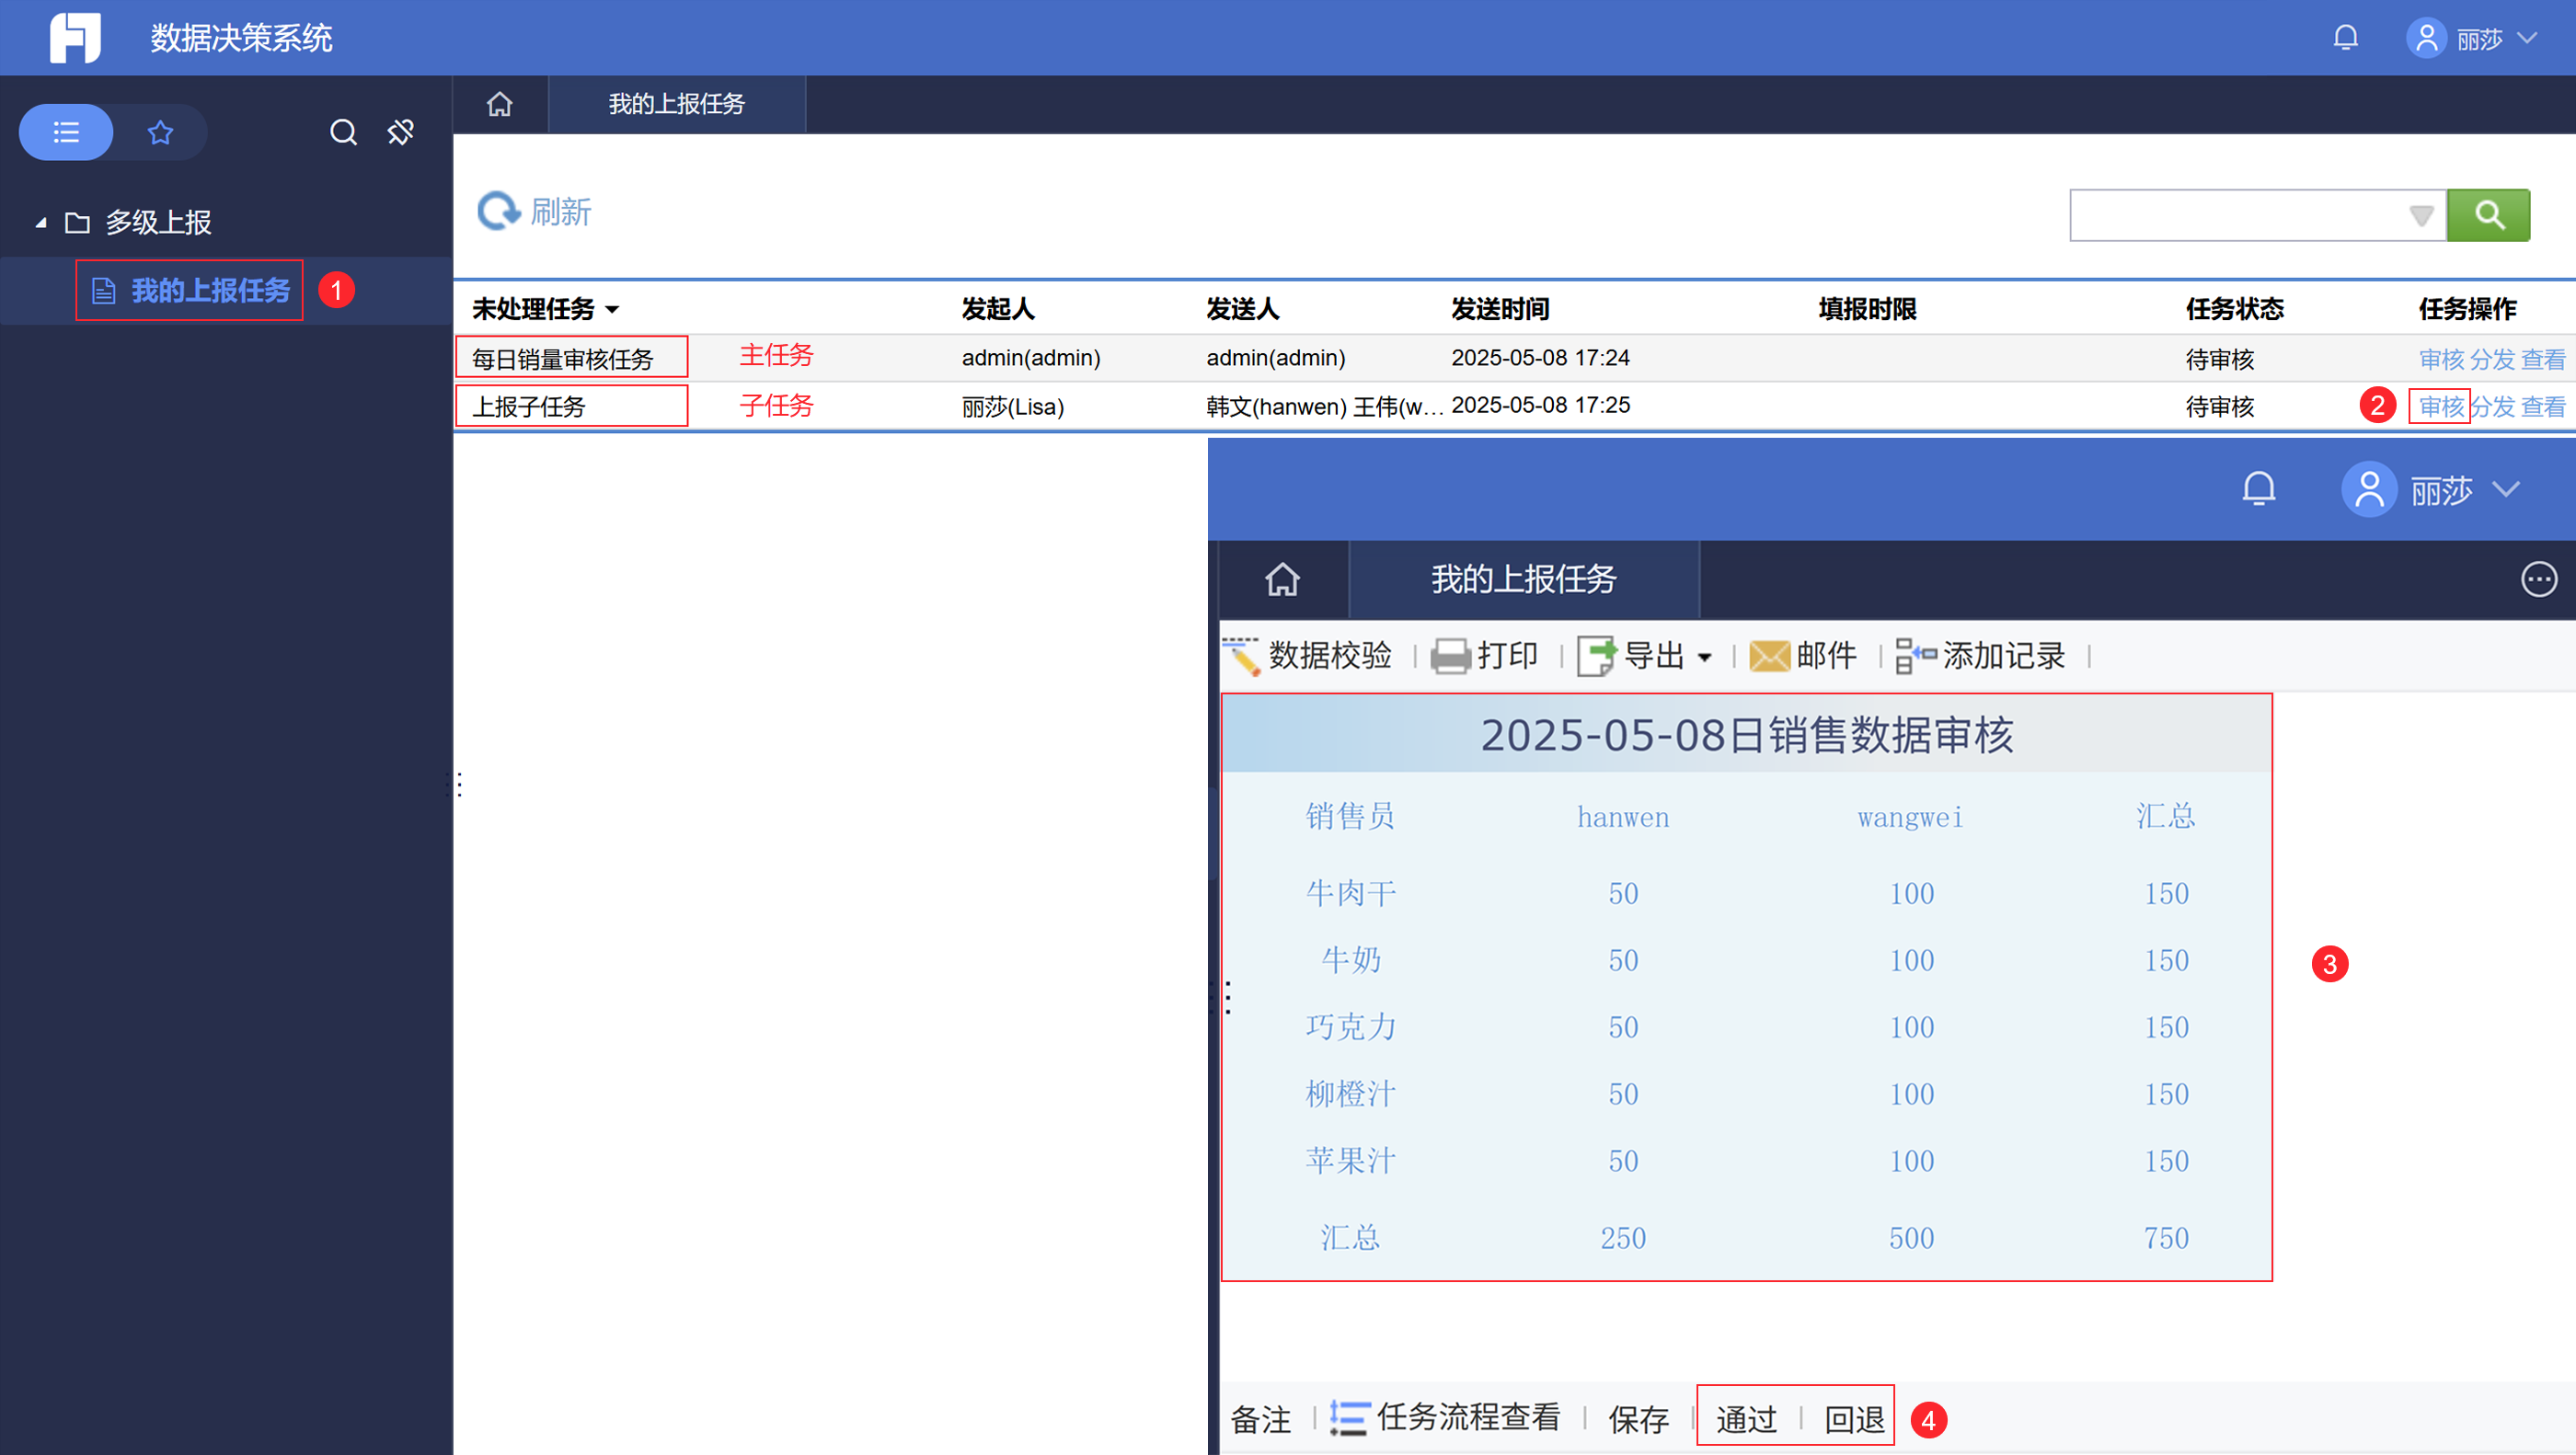The height and width of the screenshot is (1455, 2576).
Task: Click 查看 link for 每日销量审核任务 row
Action: tap(2542, 359)
